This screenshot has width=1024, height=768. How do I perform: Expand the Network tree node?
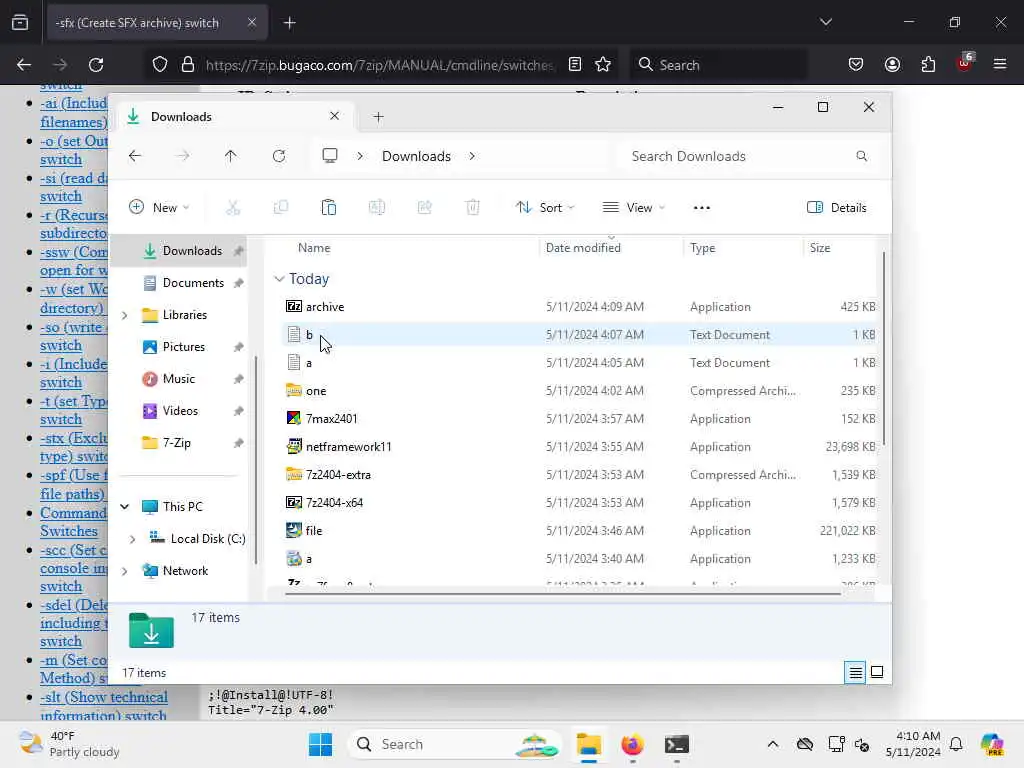point(125,571)
